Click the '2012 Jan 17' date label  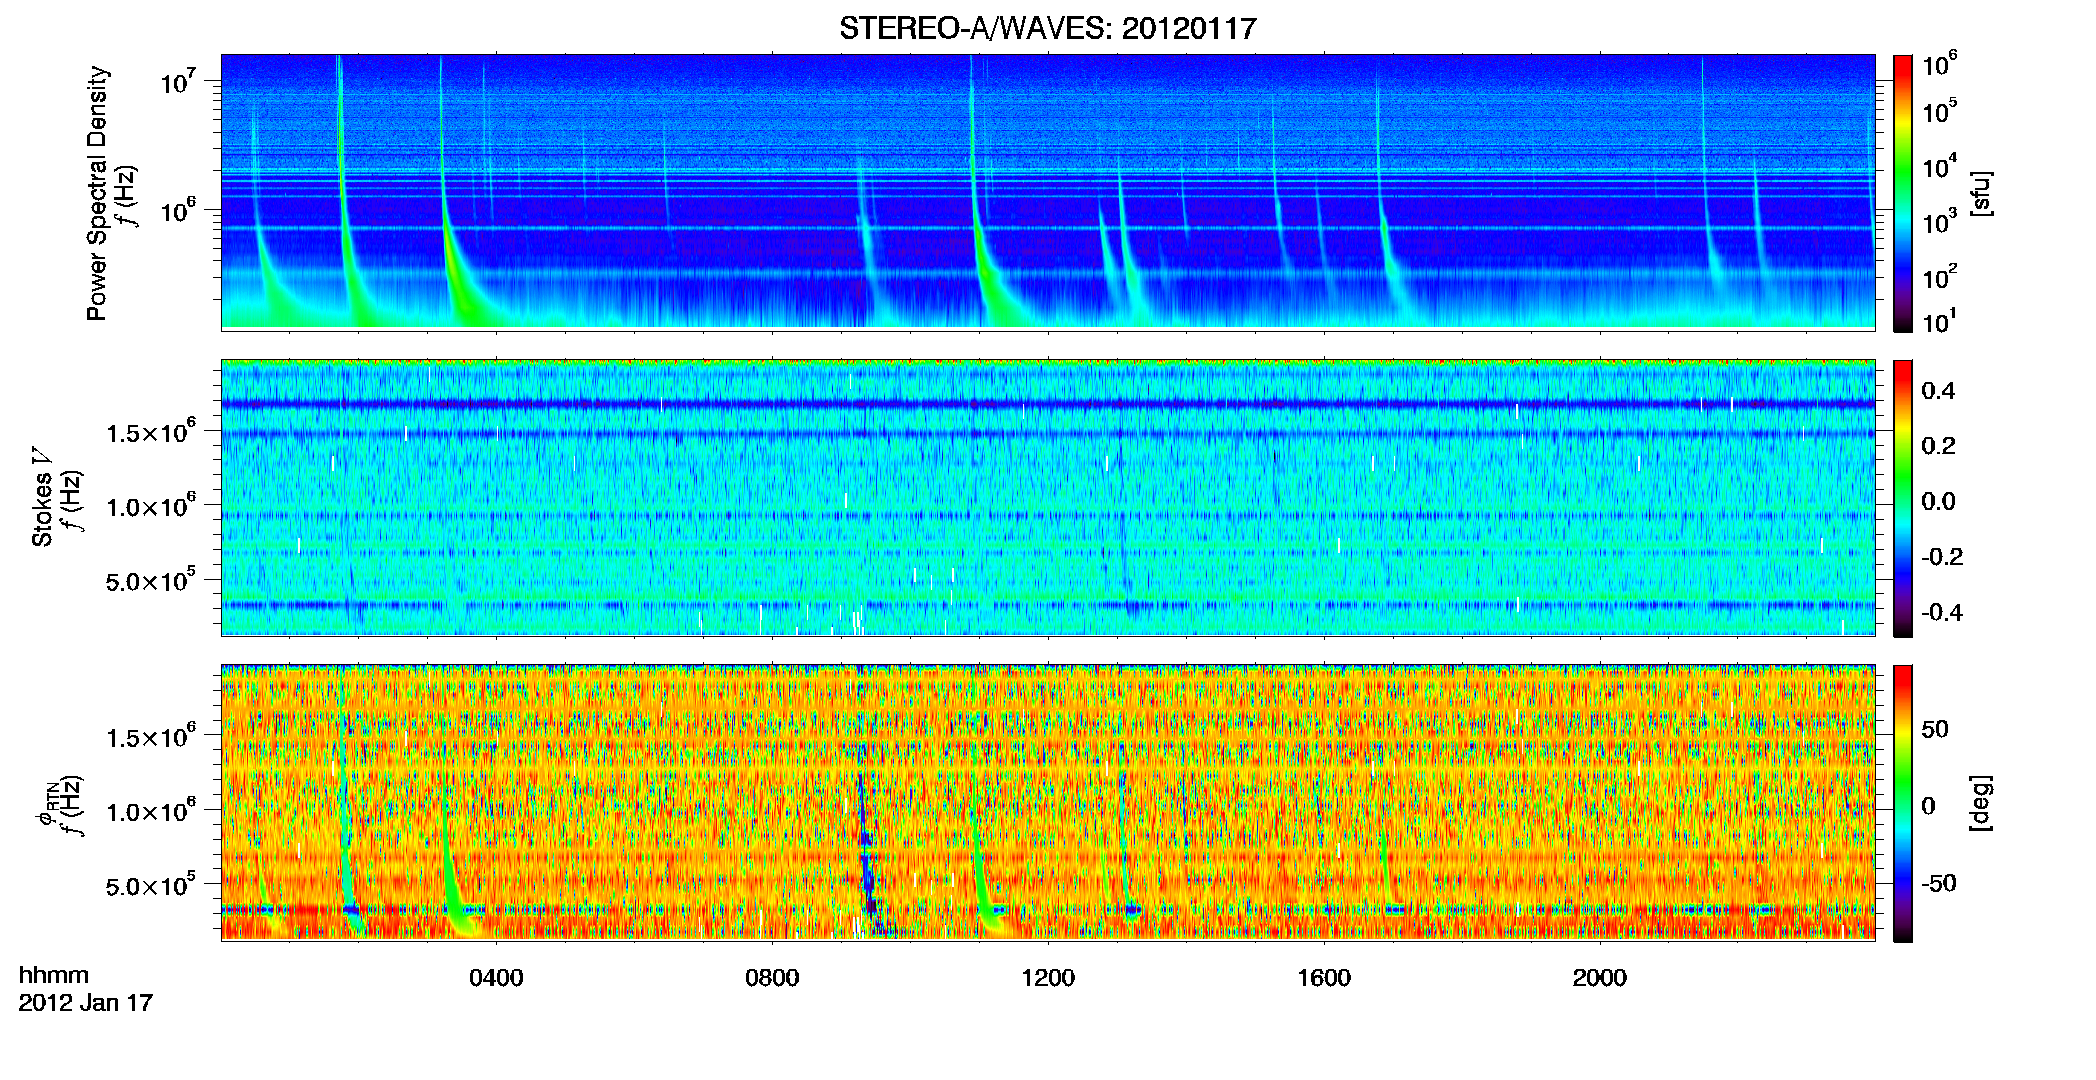86,1002
